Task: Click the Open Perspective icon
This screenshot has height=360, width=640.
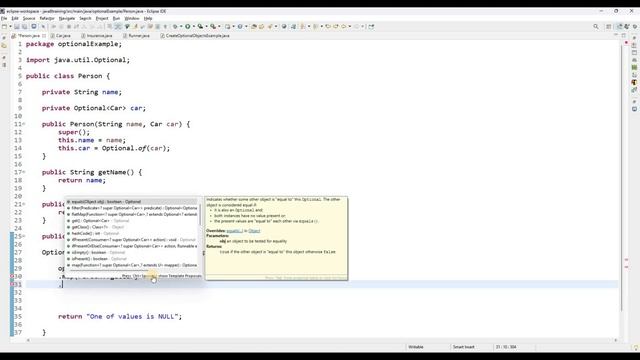Action: point(609,27)
